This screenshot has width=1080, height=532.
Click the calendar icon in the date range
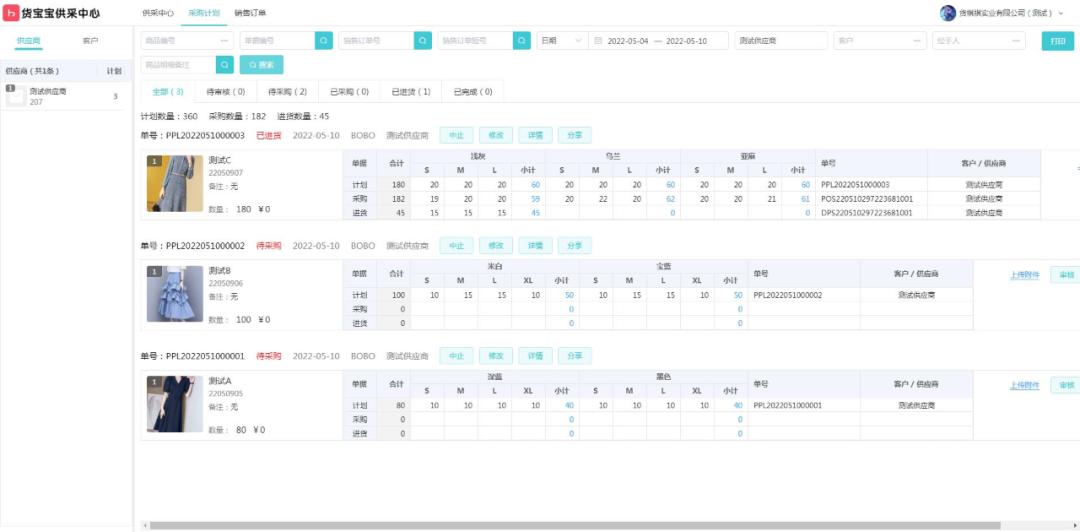[598, 41]
